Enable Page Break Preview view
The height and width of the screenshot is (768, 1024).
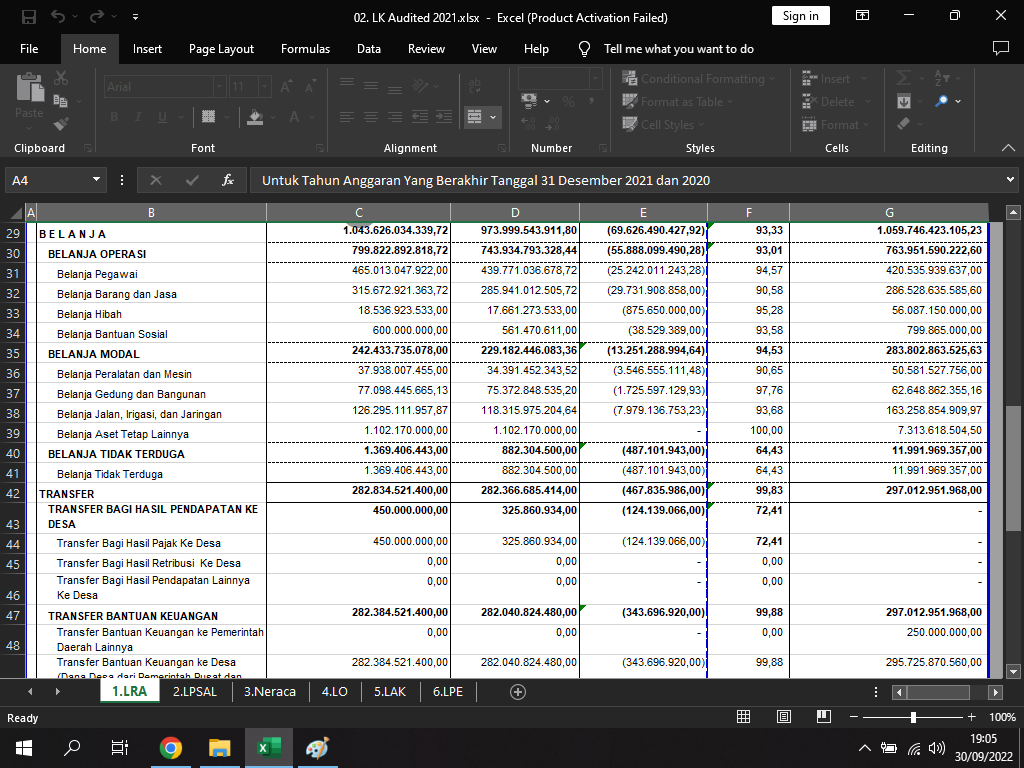pyautogui.click(x=823, y=717)
